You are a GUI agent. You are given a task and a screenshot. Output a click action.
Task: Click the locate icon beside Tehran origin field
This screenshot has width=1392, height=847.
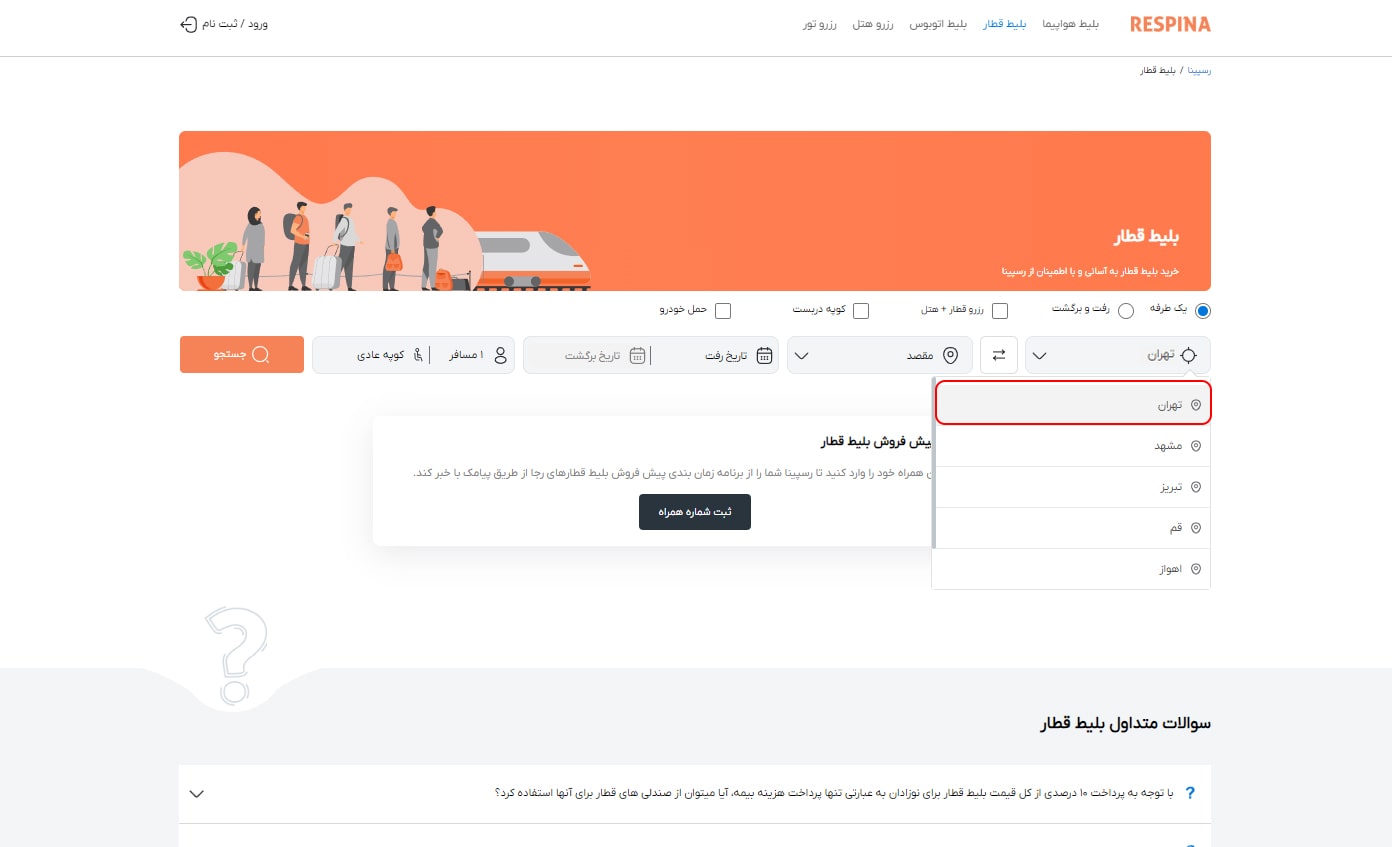(x=1188, y=355)
